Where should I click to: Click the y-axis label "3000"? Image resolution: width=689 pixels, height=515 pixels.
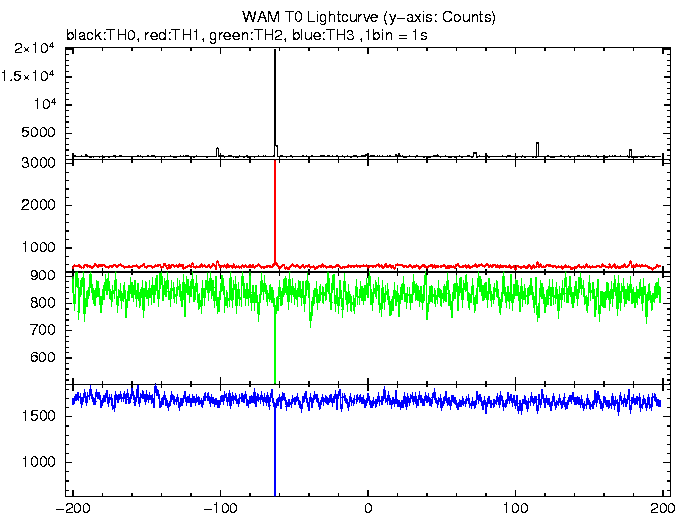(x=38, y=163)
